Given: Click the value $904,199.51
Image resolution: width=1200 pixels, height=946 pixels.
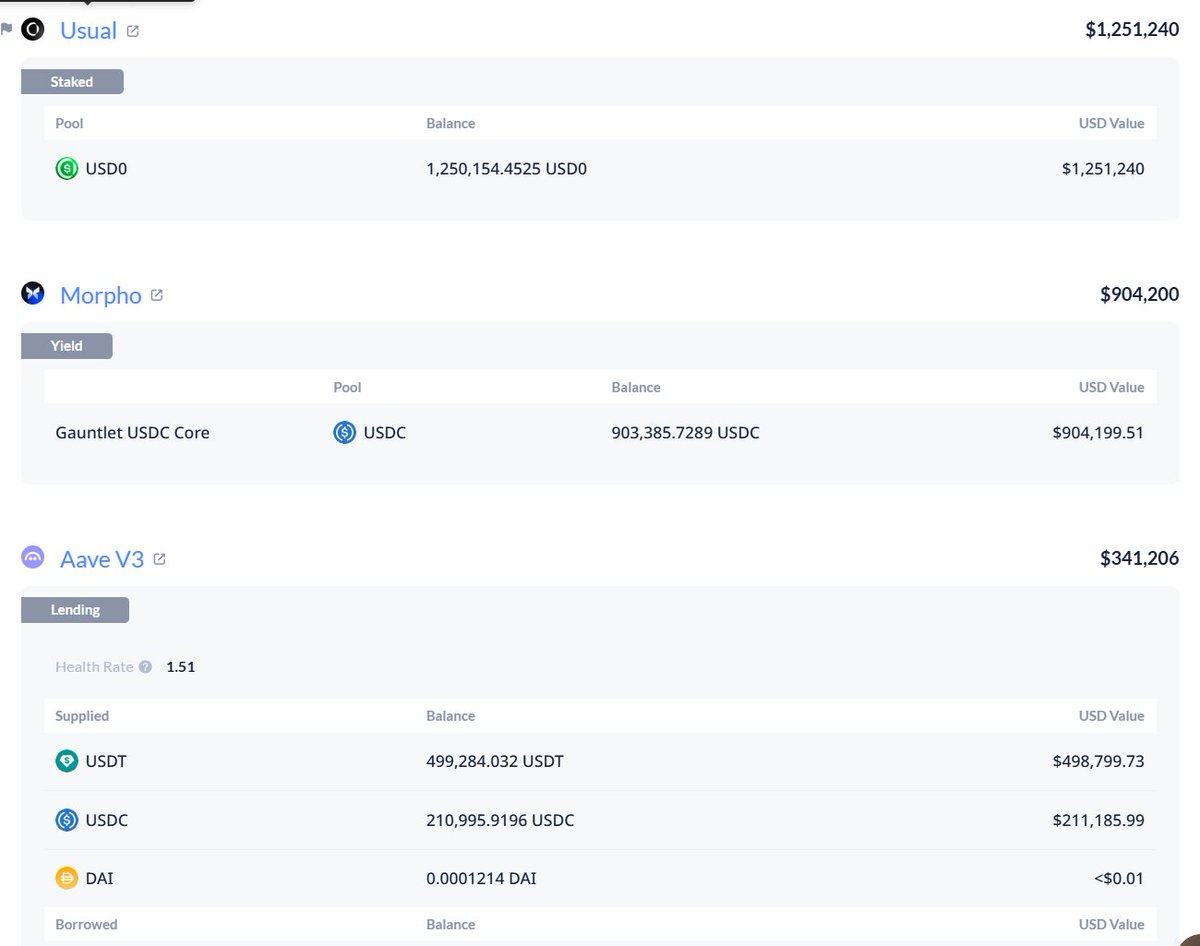Looking at the screenshot, I should [x=1098, y=433].
